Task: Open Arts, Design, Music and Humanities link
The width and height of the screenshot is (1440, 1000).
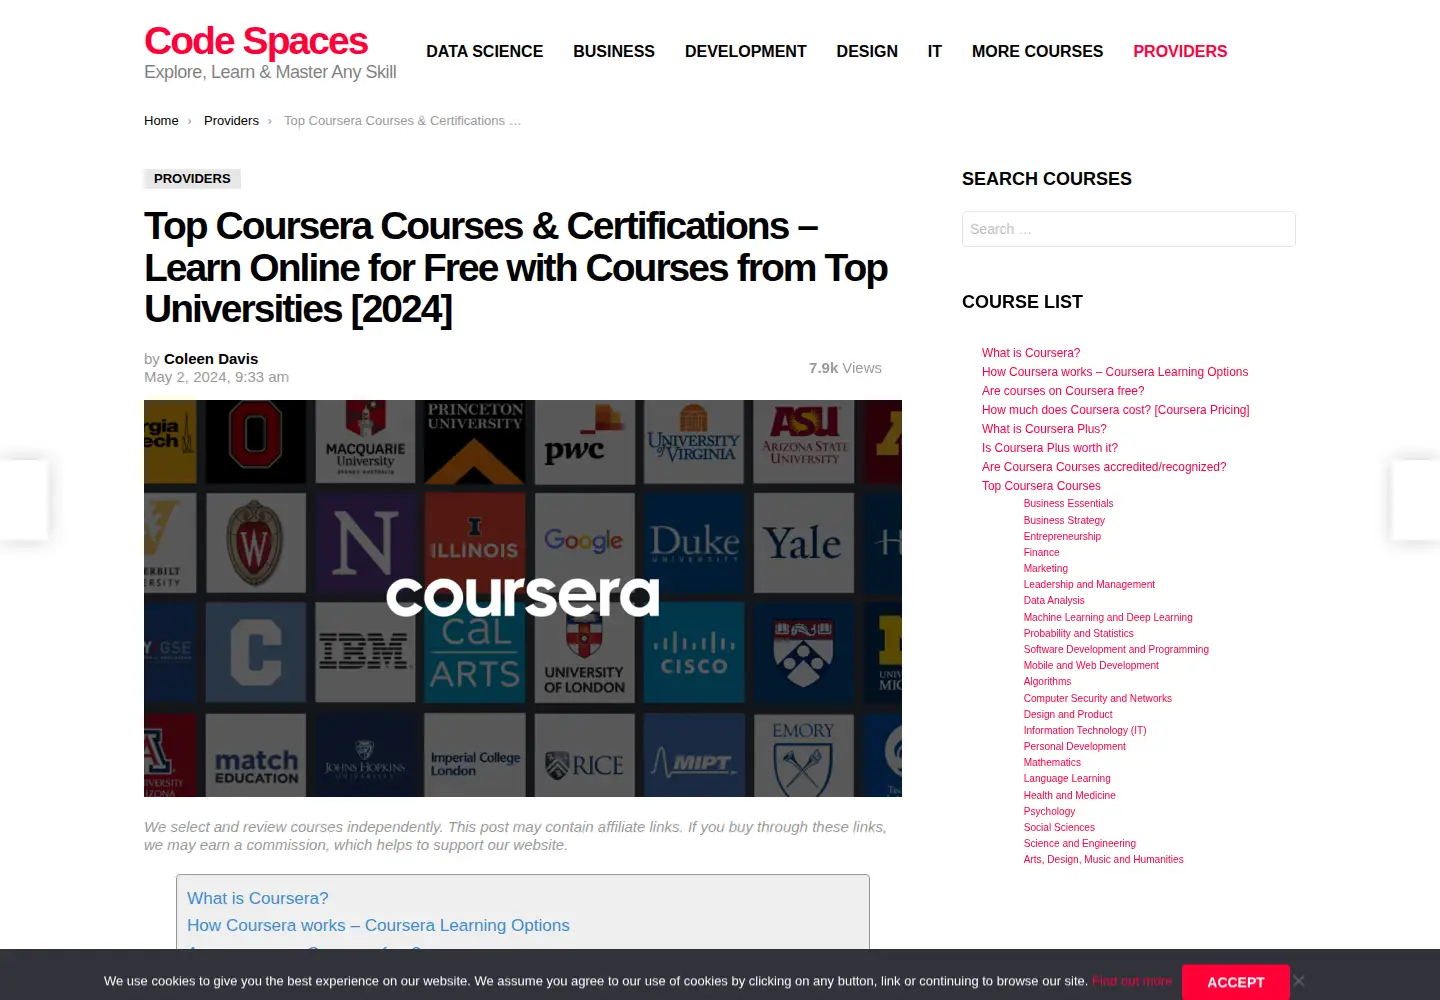Action: (x=1104, y=859)
